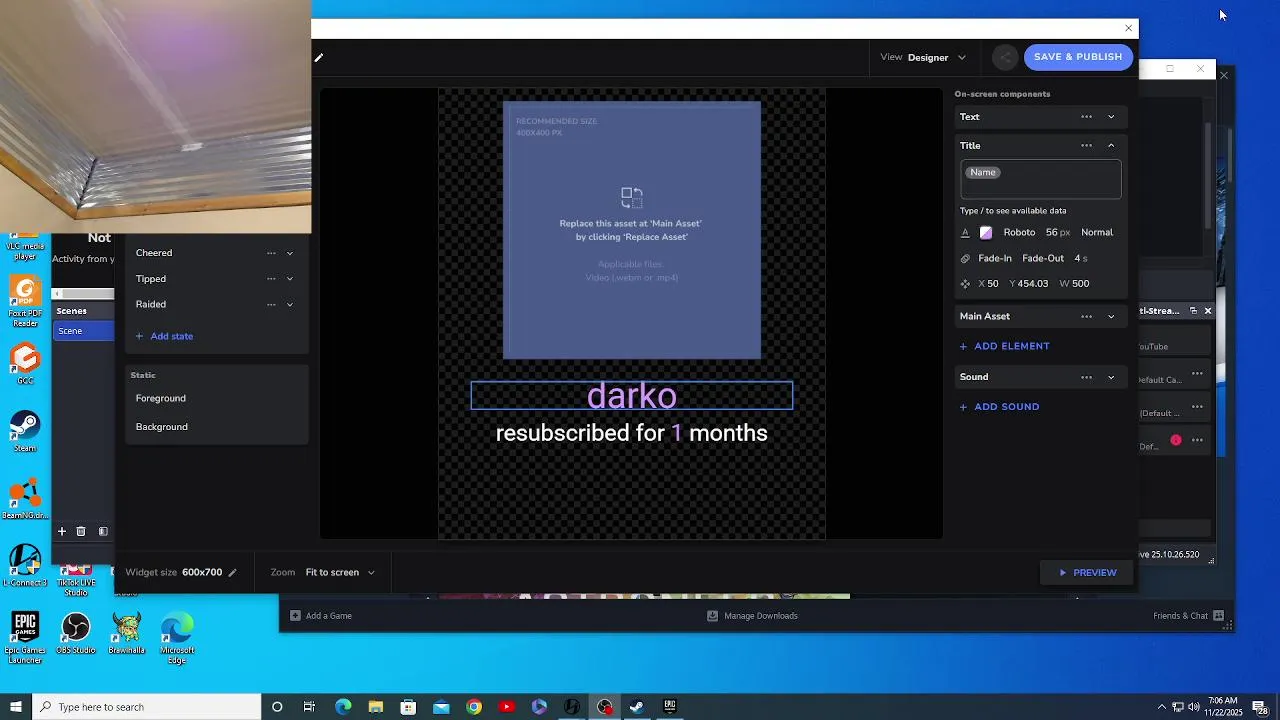1280x720 pixels.
Task: Click Manage Downloads in Steam window
Action: pyautogui.click(x=752, y=616)
